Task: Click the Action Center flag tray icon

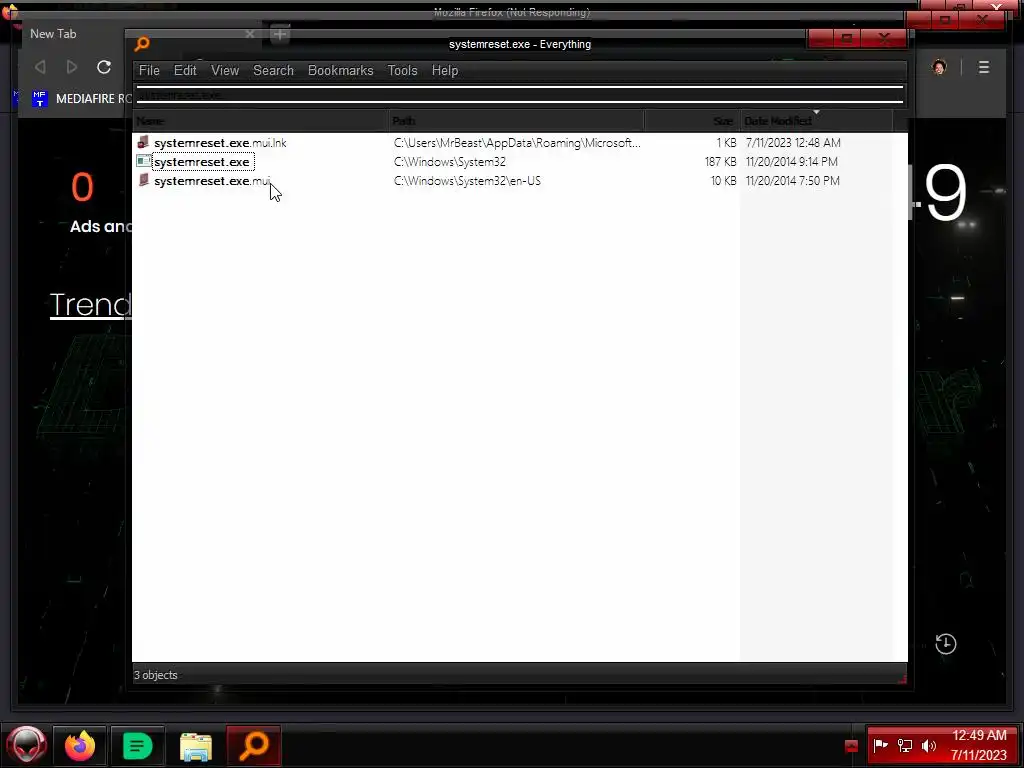Action: [x=880, y=745]
